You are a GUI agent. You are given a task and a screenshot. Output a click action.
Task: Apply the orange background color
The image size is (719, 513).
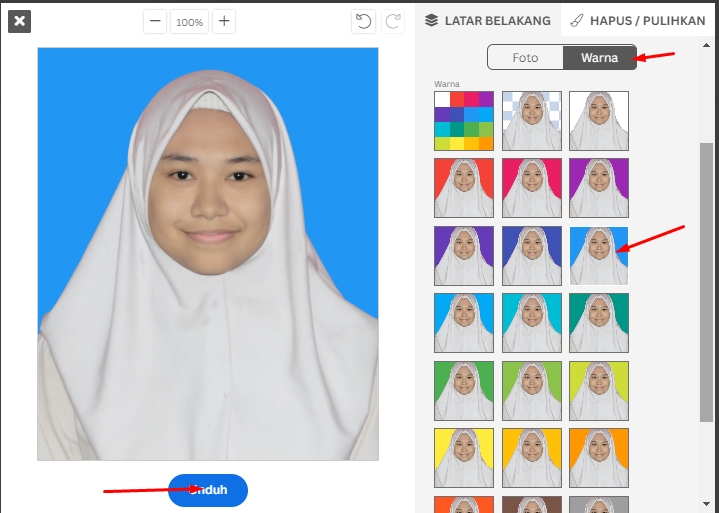[x=599, y=458]
